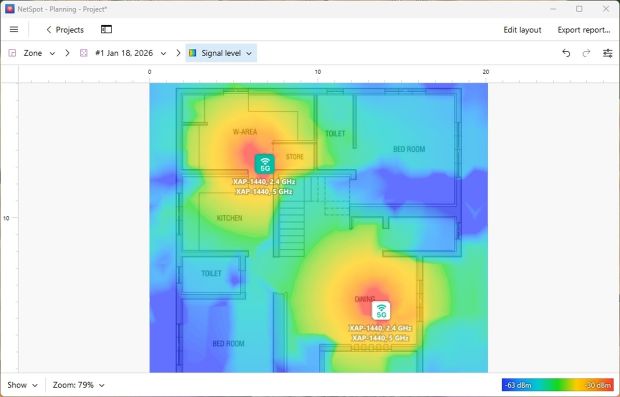Click the breadcrumb arrow after Zone
The height and width of the screenshot is (397, 620).
pyautogui.click(x=67, y=53)
